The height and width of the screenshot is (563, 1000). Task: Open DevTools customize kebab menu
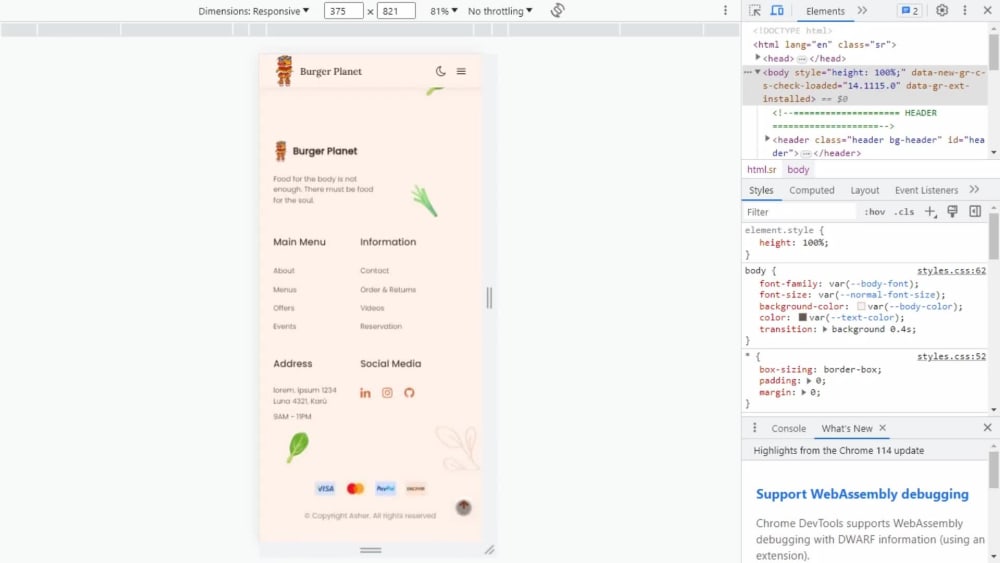tap(965, 10)
